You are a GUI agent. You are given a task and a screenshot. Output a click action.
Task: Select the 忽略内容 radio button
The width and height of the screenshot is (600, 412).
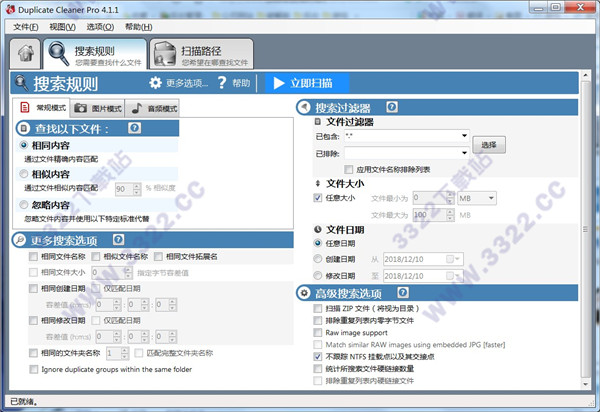[x=24, y=205]
